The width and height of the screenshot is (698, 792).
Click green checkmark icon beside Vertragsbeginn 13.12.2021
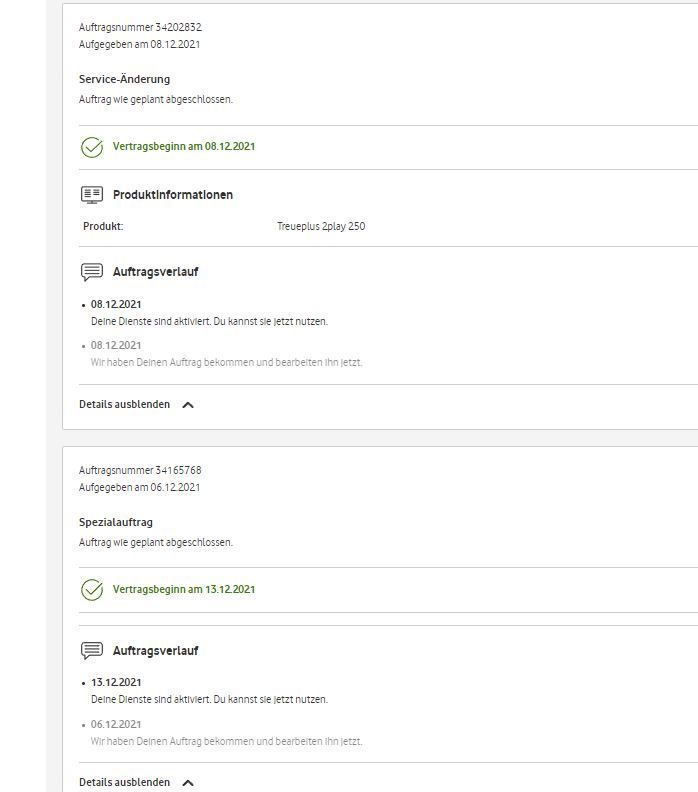(x=92, y=590)
